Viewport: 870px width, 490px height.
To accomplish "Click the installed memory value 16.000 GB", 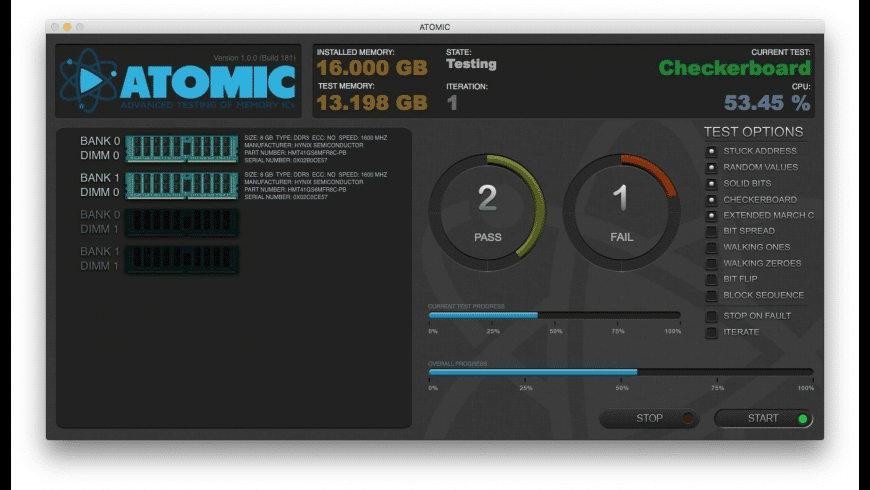I will tap(372, 68).
